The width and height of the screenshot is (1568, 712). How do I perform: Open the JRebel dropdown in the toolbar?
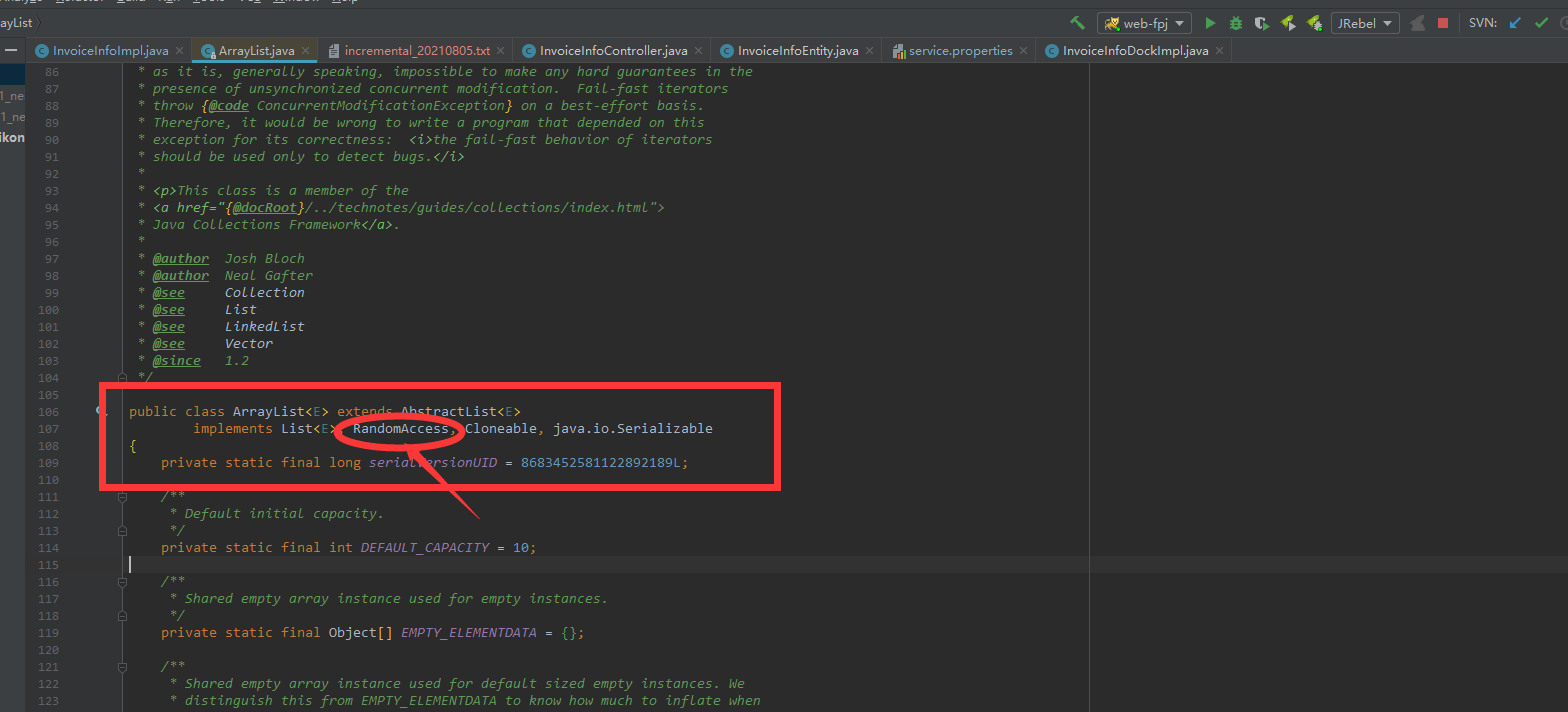[x=1365, y=23]
